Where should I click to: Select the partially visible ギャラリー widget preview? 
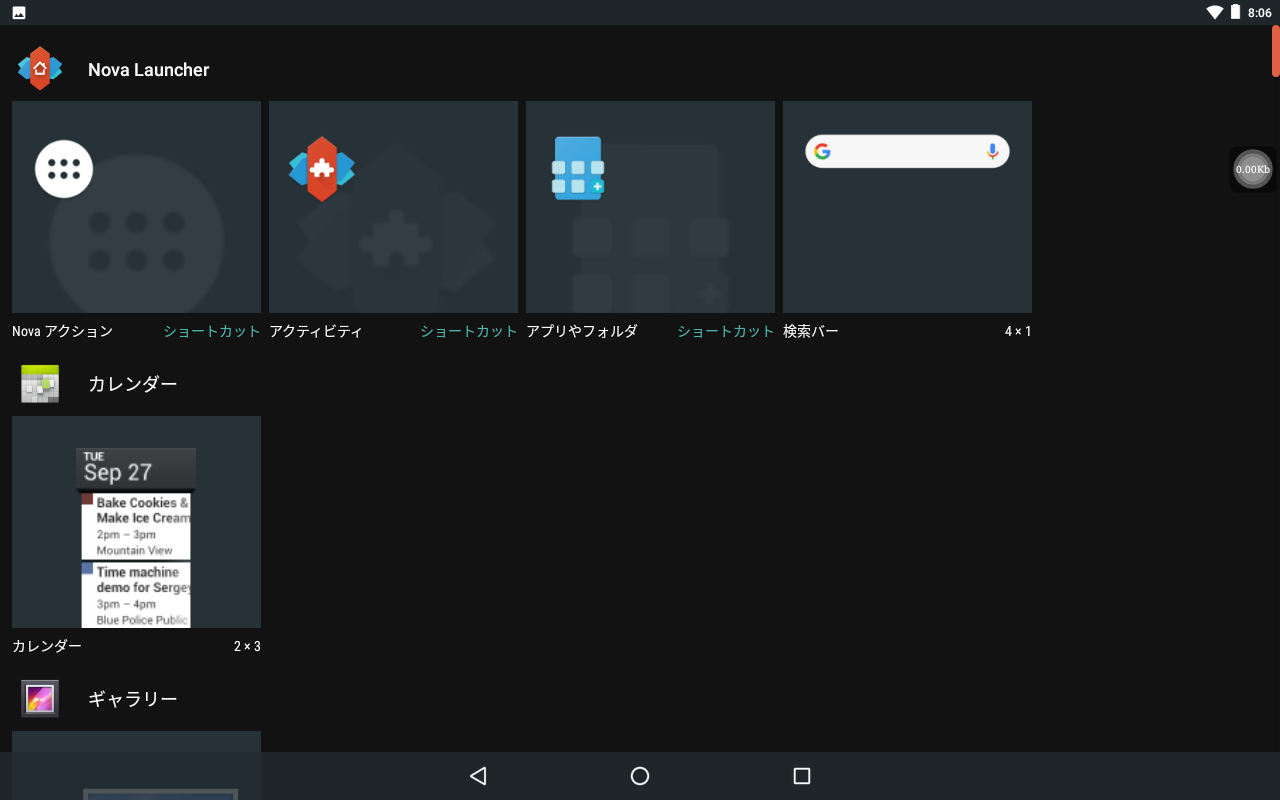[x=136, y=765]
